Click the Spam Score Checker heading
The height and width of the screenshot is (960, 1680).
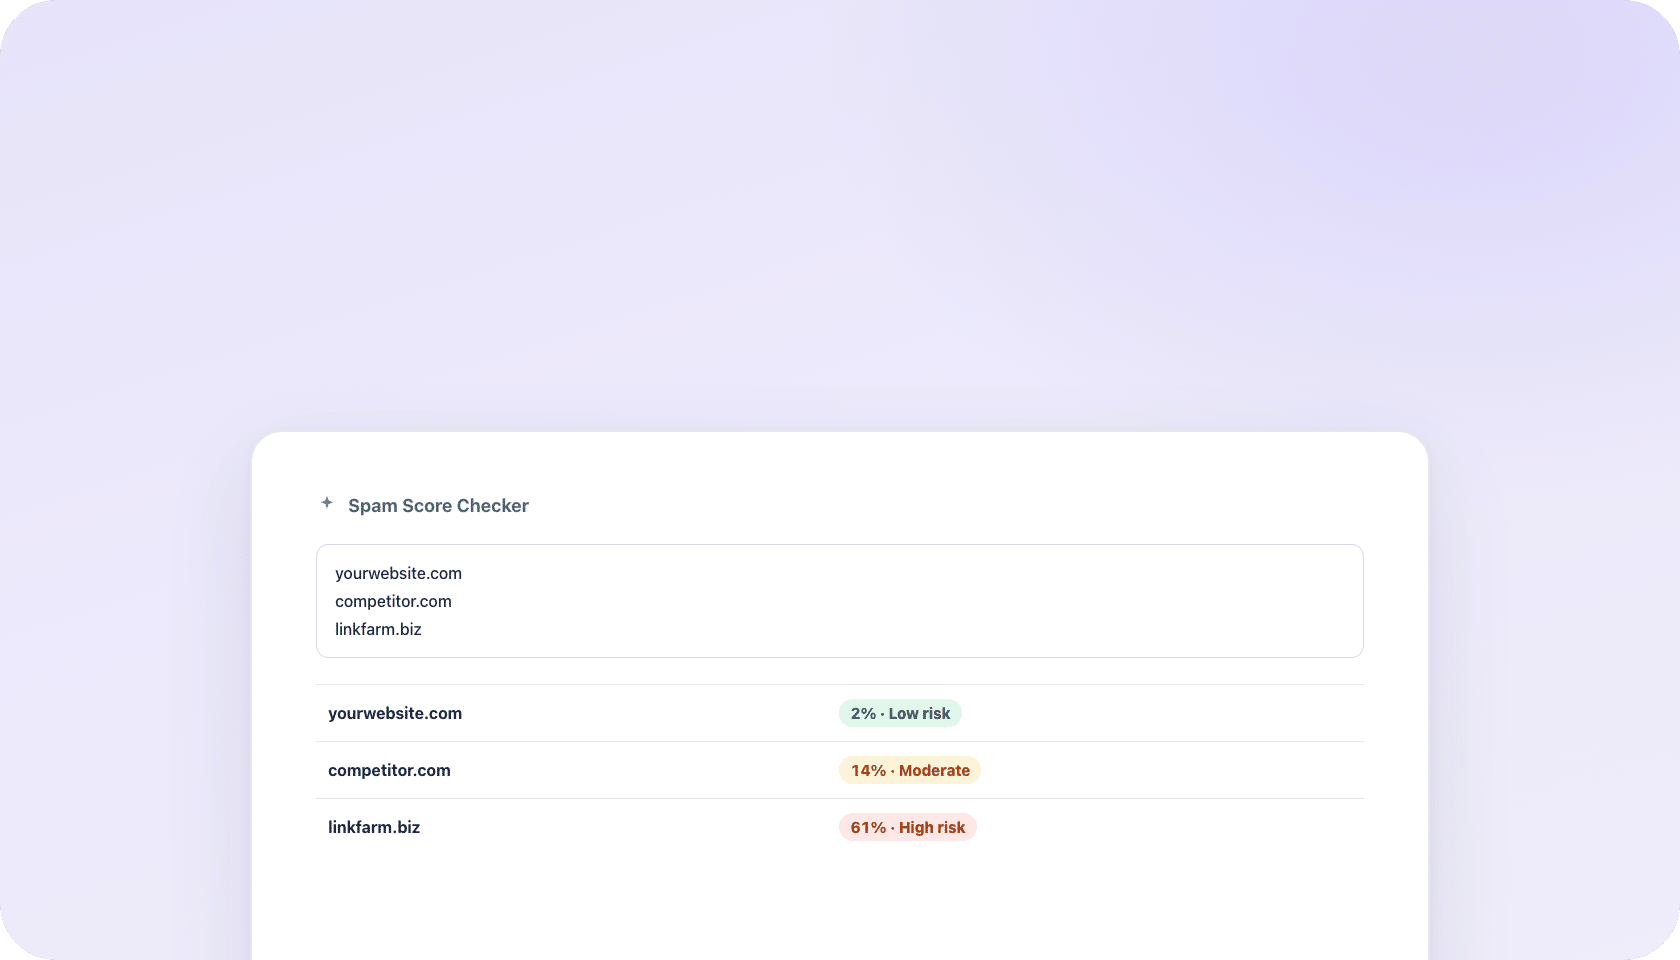pos(438,506)
